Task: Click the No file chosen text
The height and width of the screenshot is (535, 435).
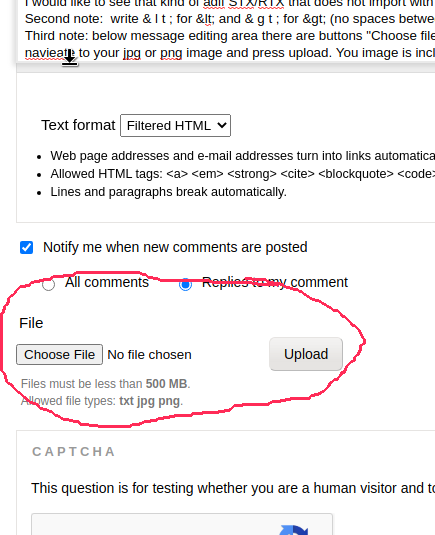Action: [149, 355]
